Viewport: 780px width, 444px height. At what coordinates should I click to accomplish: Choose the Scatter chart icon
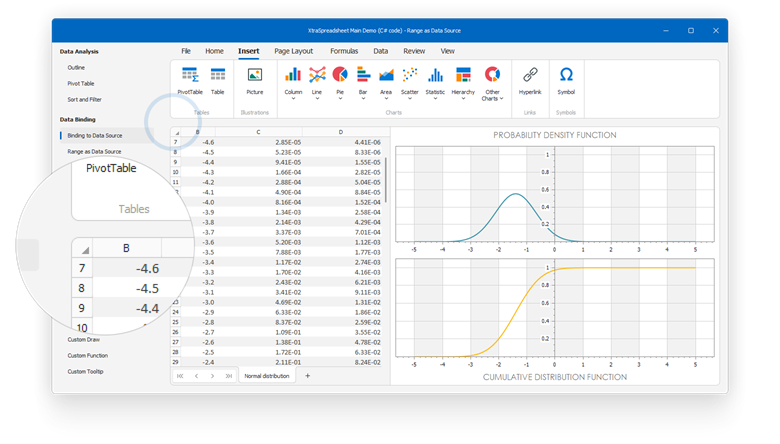pyautogui.click(x=410, y=83)
